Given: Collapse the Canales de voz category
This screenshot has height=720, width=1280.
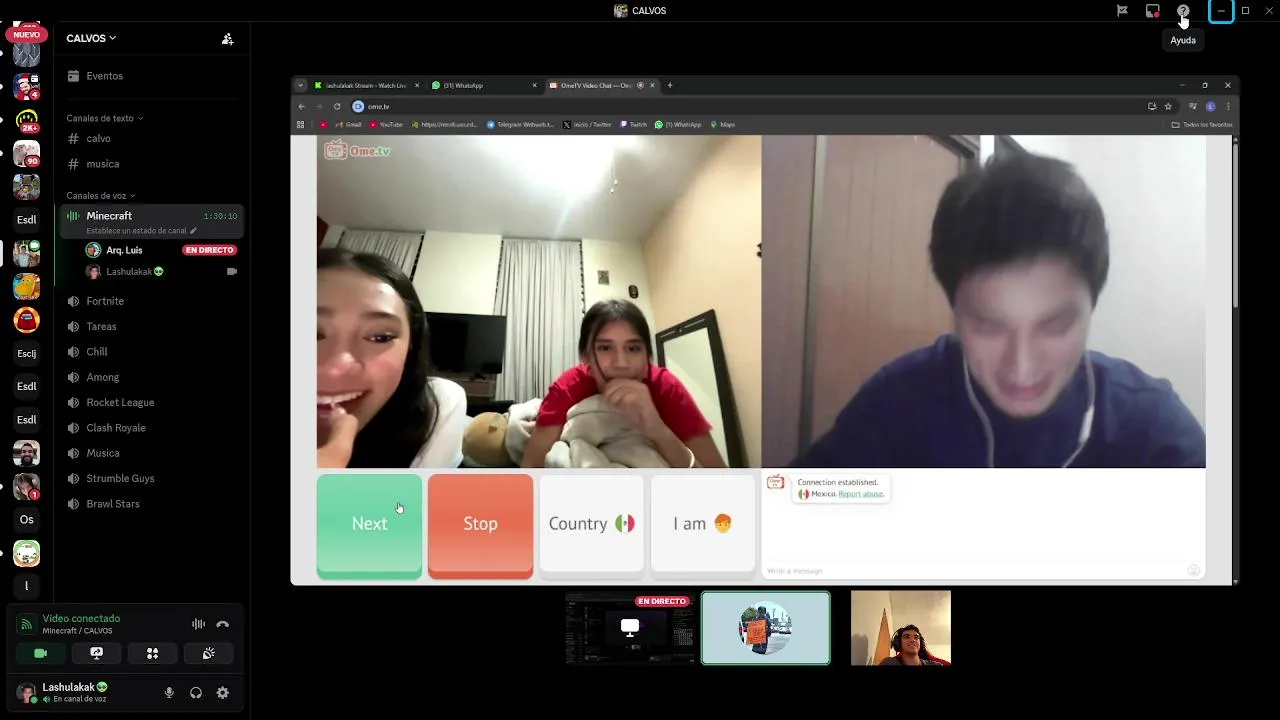Looking at the screenshot, I should coord(101,196).
